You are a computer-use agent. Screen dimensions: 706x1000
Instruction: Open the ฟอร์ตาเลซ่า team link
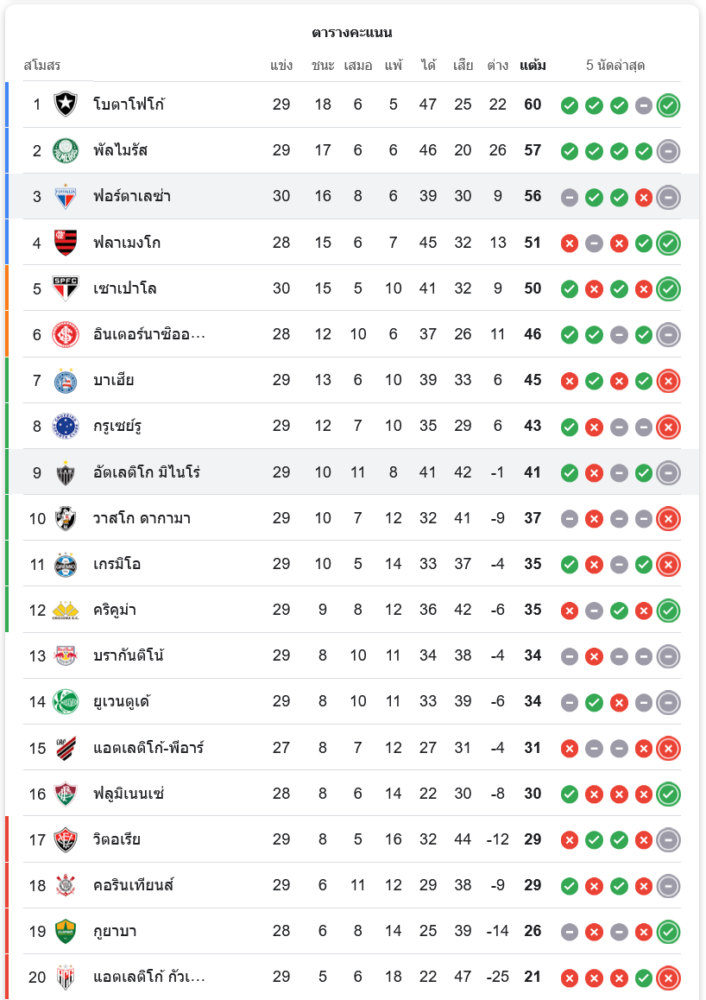(131, 196)
